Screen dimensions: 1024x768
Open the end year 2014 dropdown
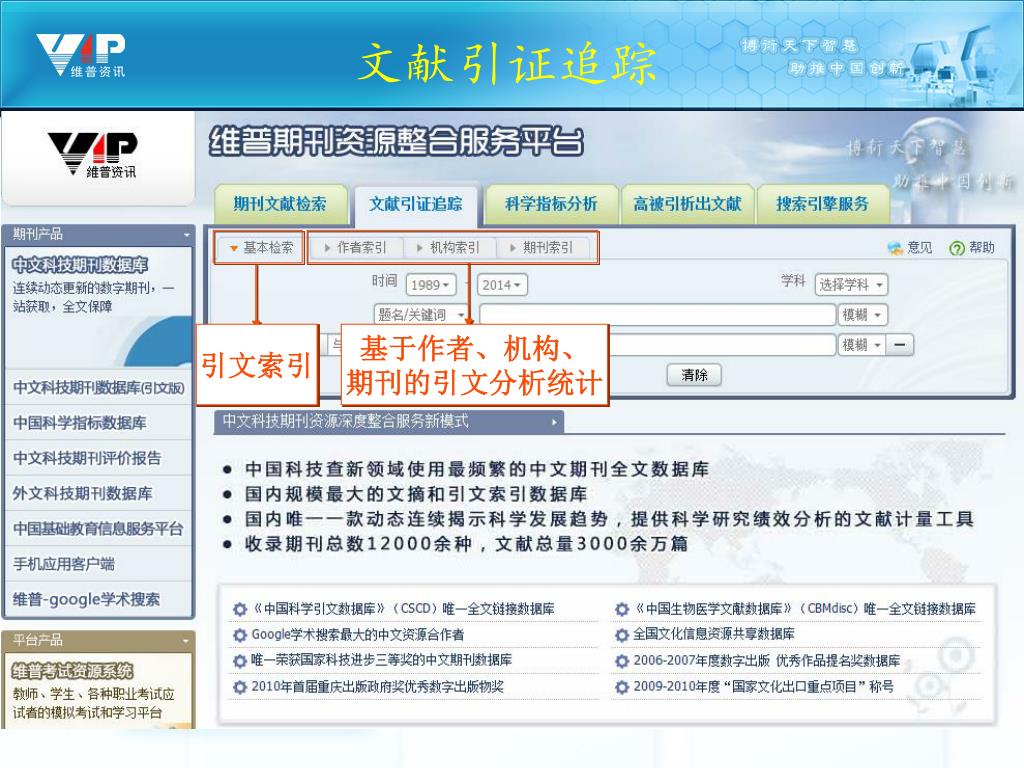[x=502, y=285]
